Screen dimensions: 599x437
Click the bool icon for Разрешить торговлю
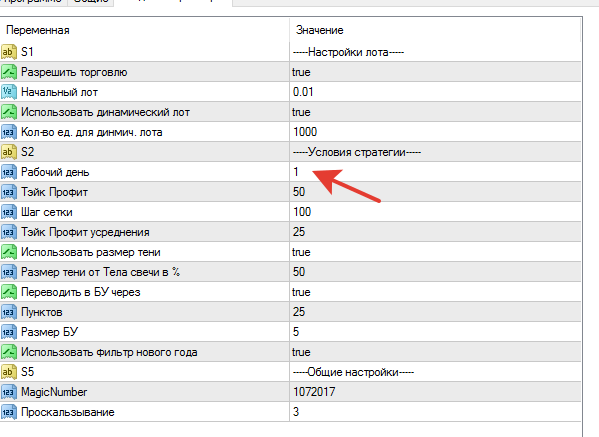[x=9, y=72]
